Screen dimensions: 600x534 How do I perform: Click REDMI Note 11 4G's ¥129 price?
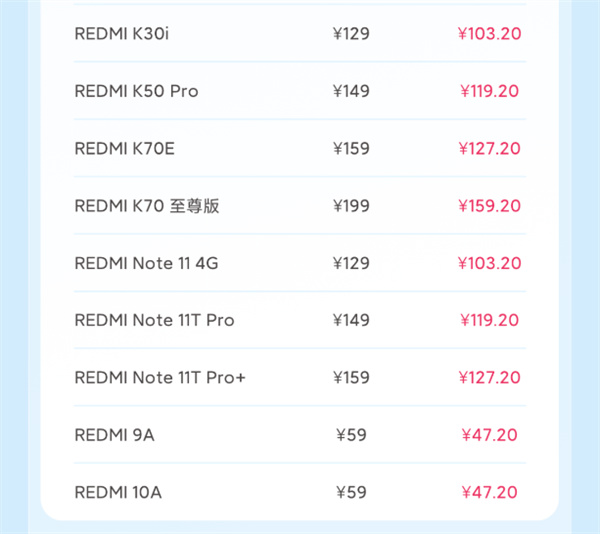351,264
